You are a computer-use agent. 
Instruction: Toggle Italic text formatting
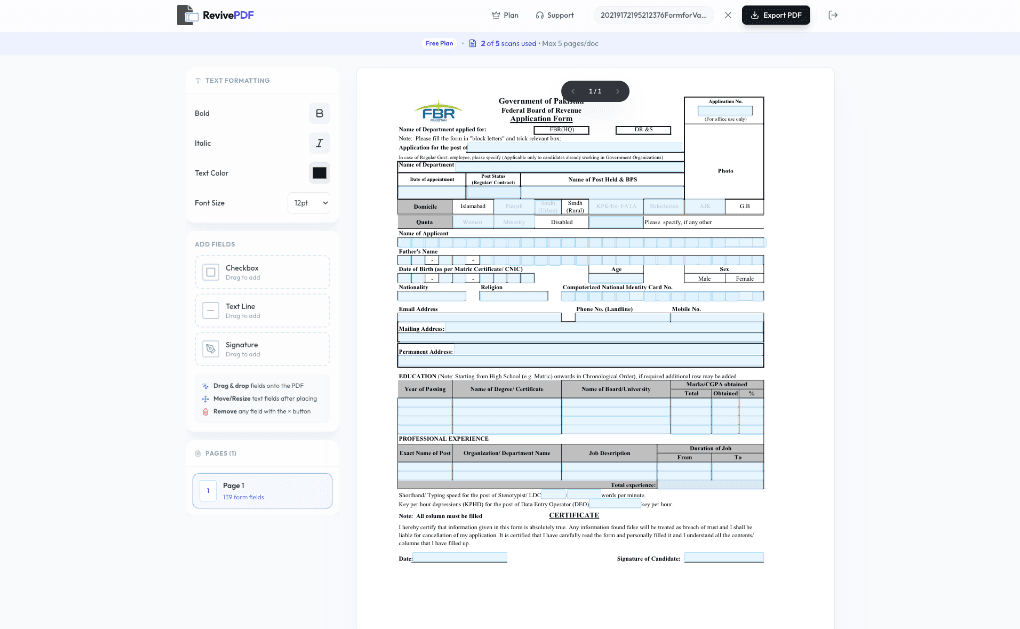point(319,143)
